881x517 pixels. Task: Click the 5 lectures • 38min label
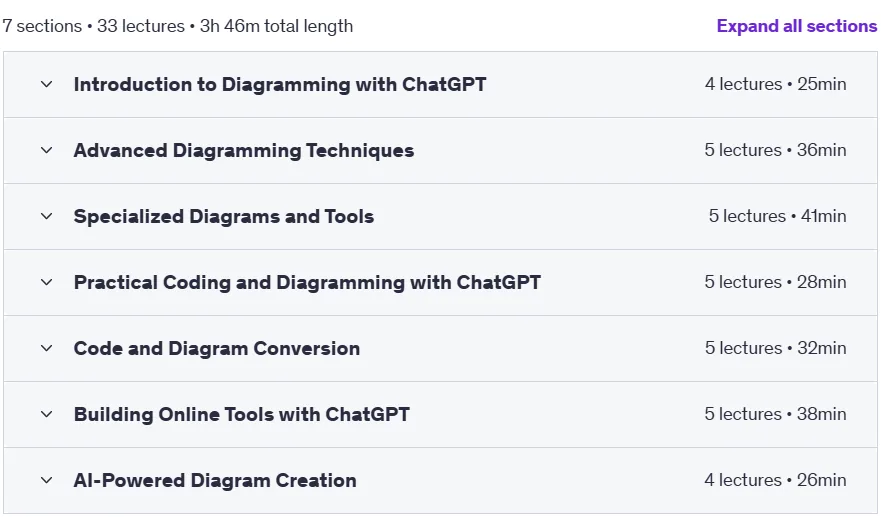[775, 414]
